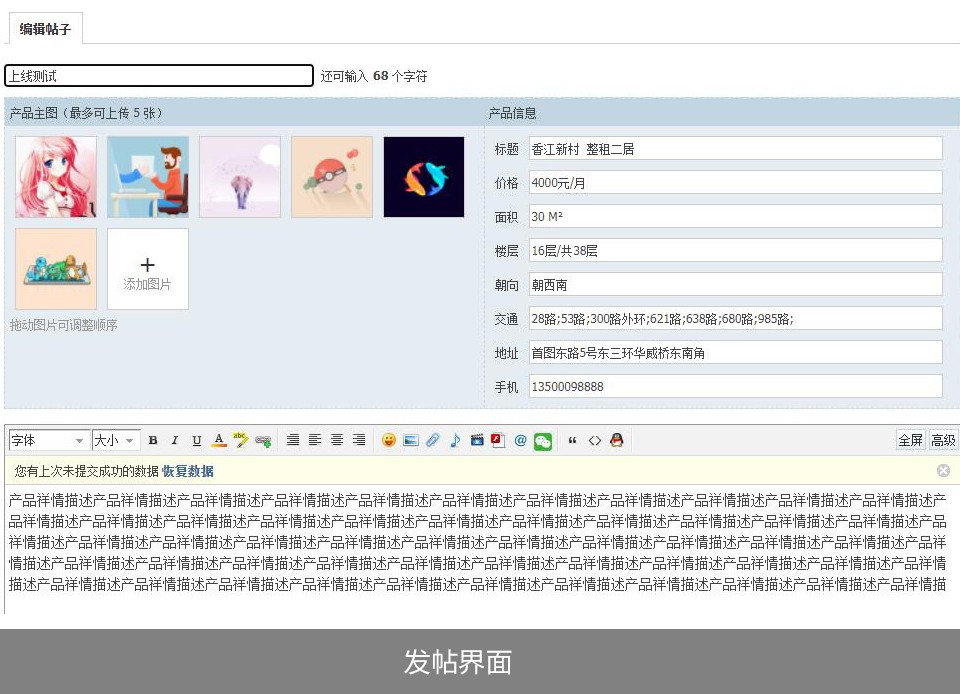Click the 拖动图片可调整顺序 hint text
Viewport: 960px width, 694px height.
pyautogui.click(x=64, y=325)
